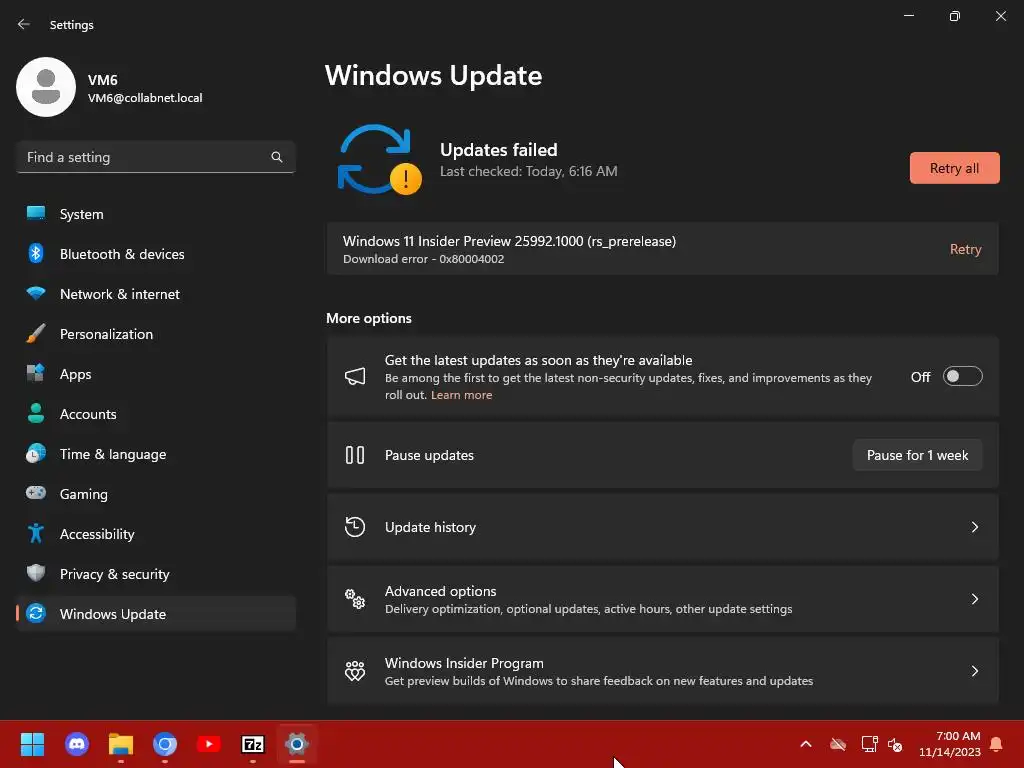Open Discord from the taskbar
Screen dimensions: 1024x768
(76, 744)
